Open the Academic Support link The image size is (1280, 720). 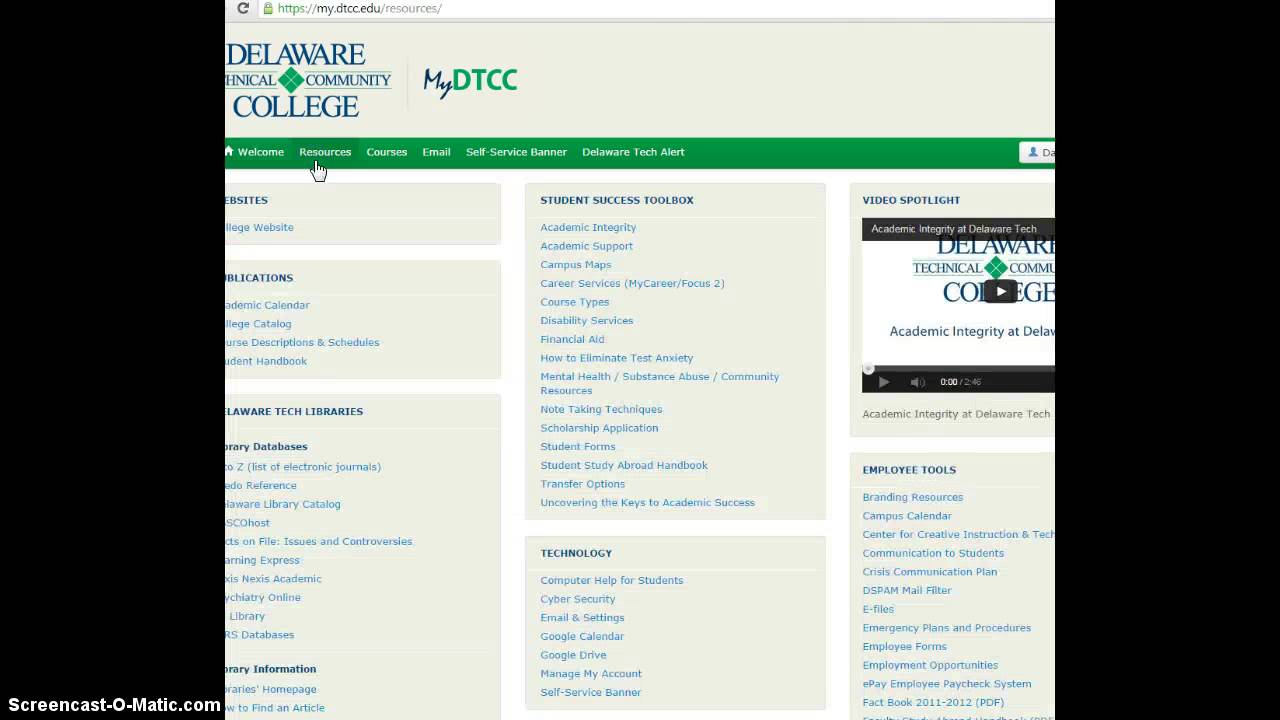tap(586, 246)
